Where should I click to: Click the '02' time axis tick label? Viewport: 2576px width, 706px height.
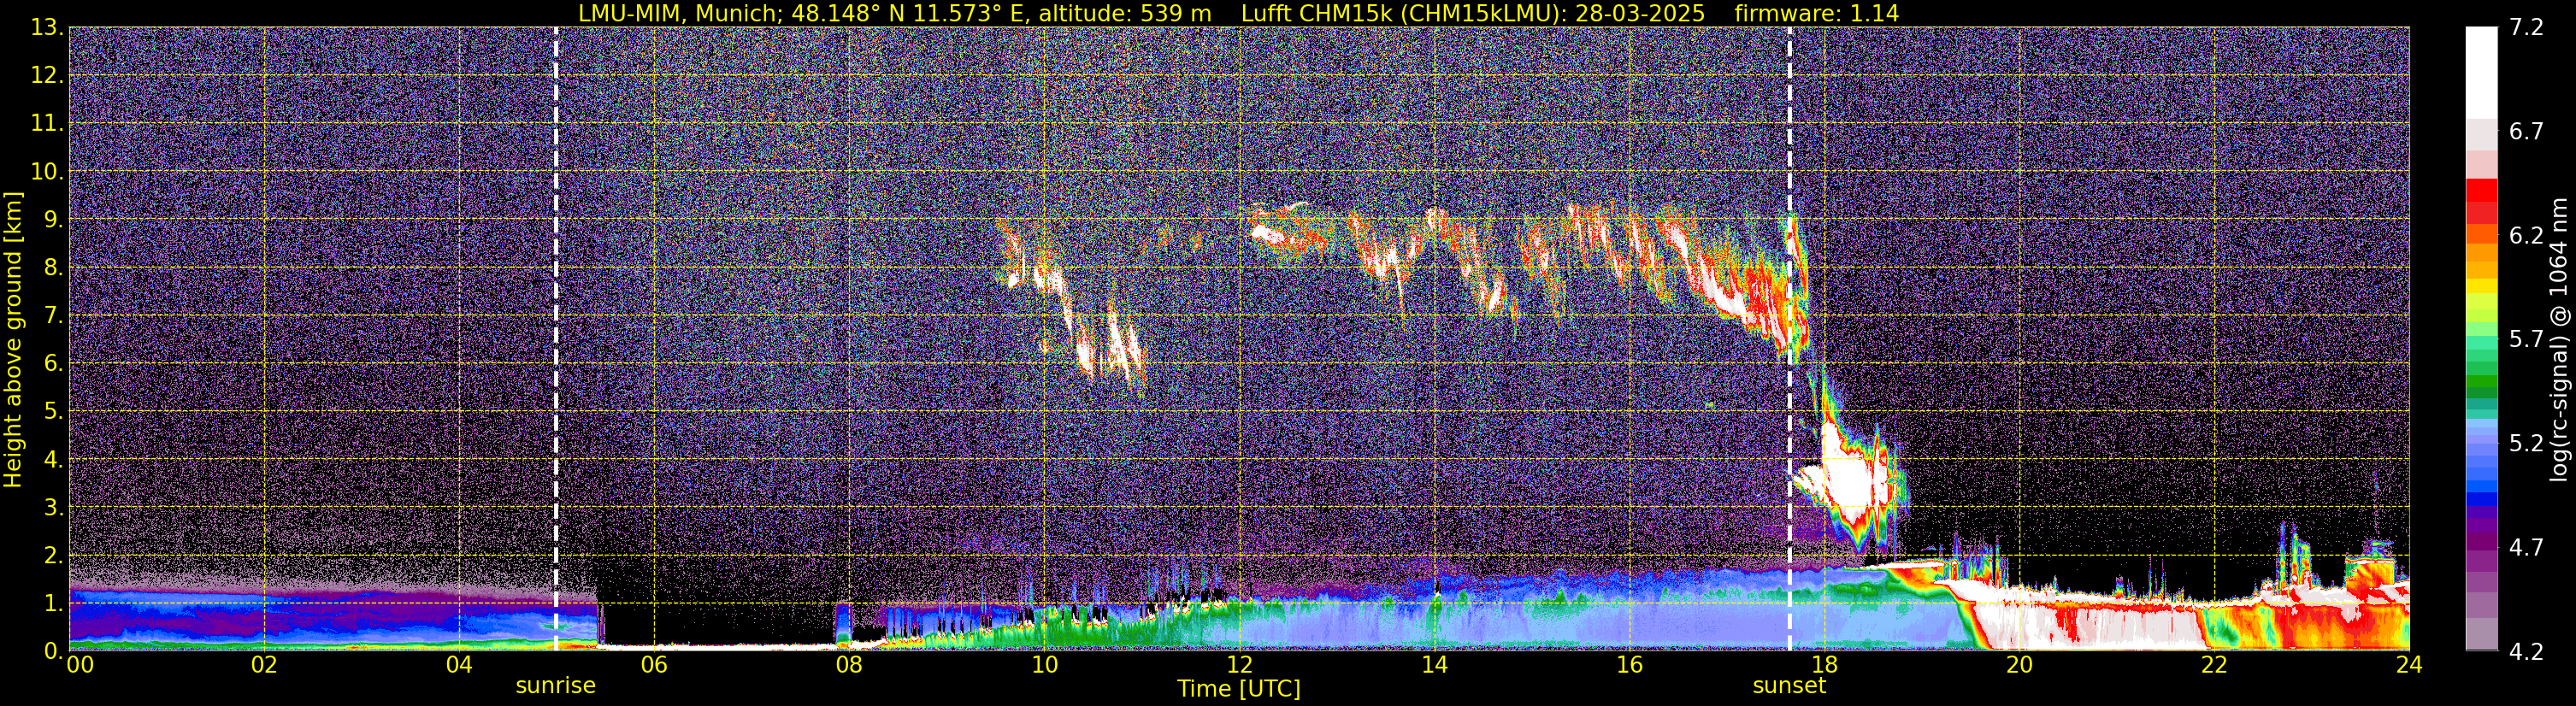[x=263, y=665]
